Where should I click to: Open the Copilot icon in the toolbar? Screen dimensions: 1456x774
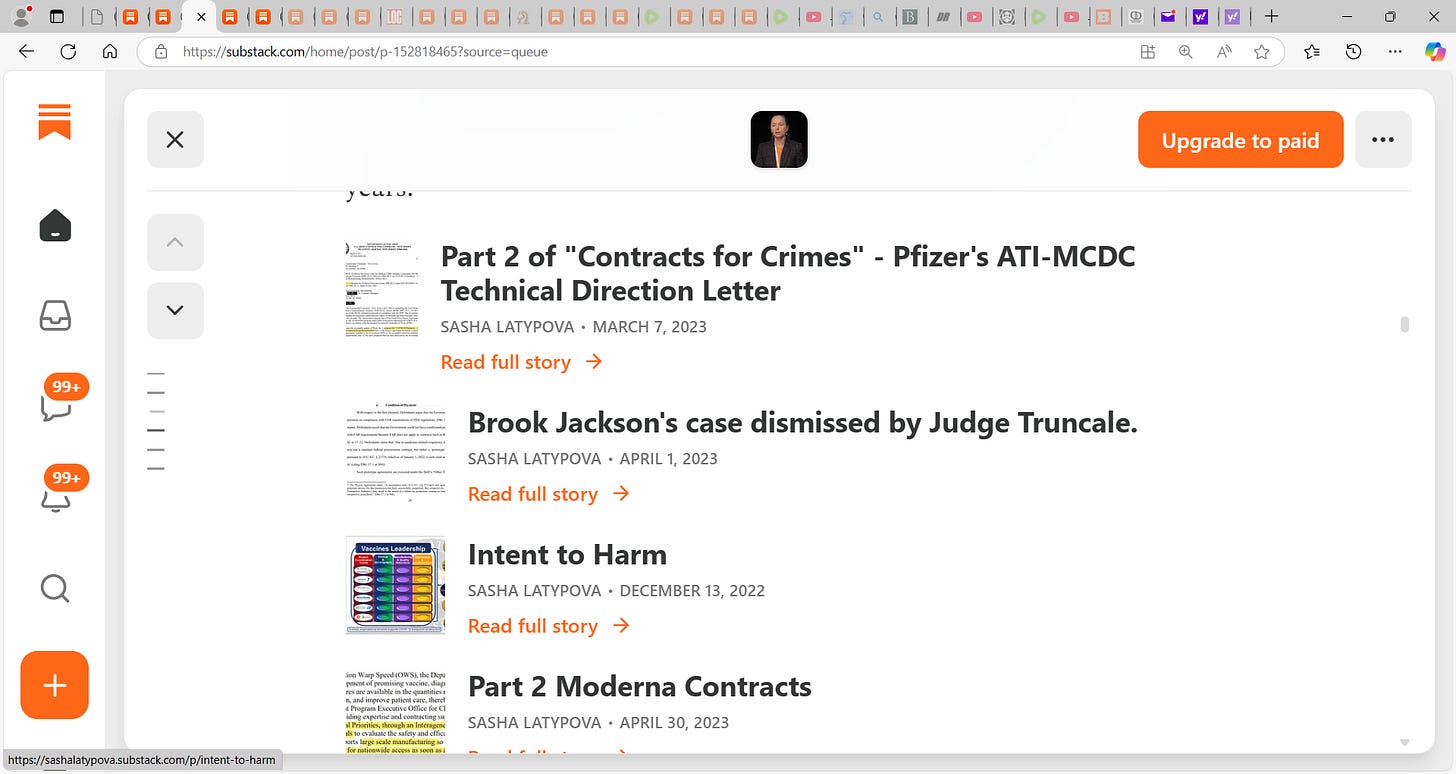(1435, 52)
